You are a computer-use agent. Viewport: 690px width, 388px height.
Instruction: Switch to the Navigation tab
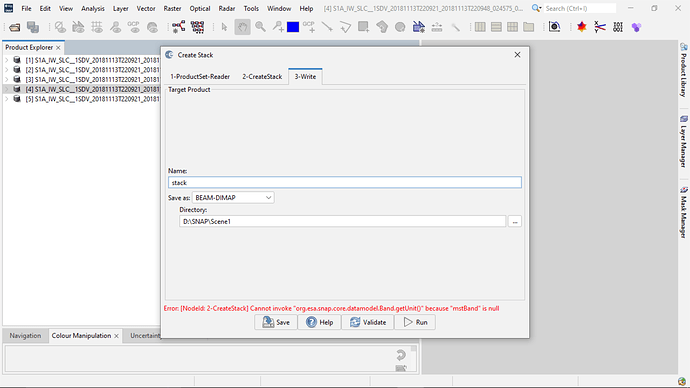tap(25, 336)
